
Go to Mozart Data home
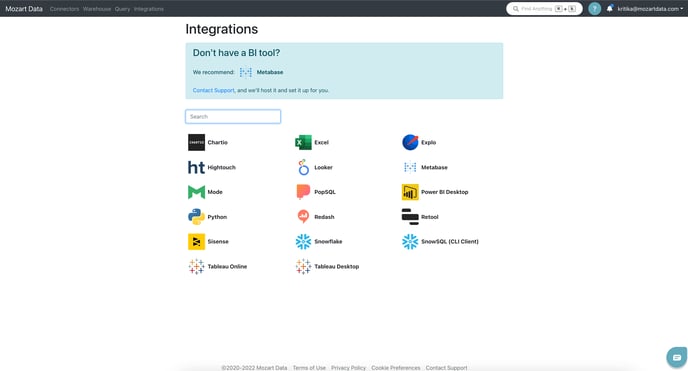coord(24,9)
